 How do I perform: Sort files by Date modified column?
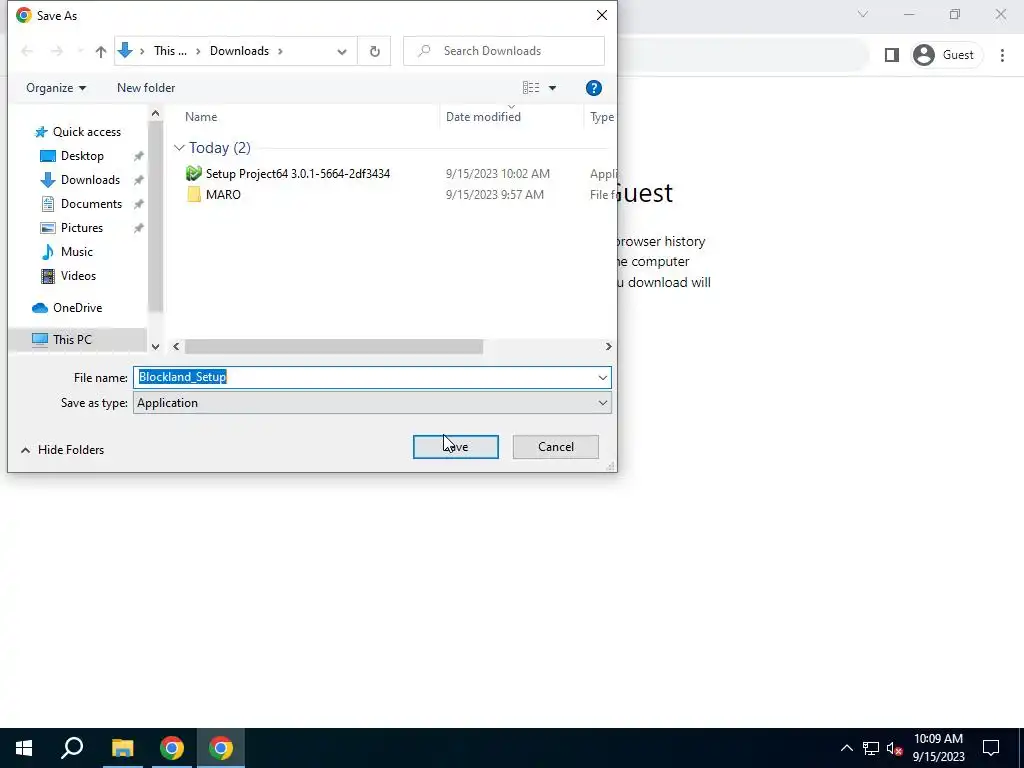[x=483, y=117]
